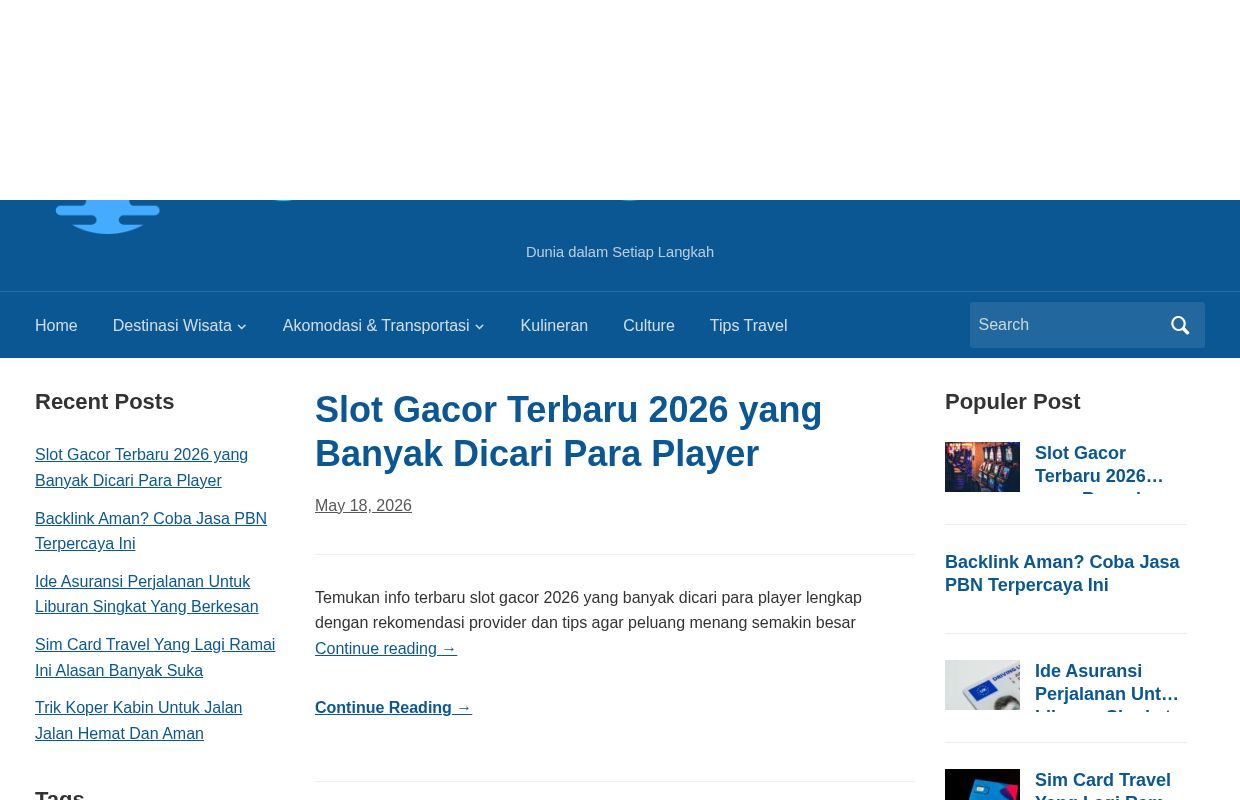Image resolution: width=1240 pixels, height=800 pixels.
Task: Click the excerpt paragraph Temukan info terbaru slot gacor
Action: (588, 610)
